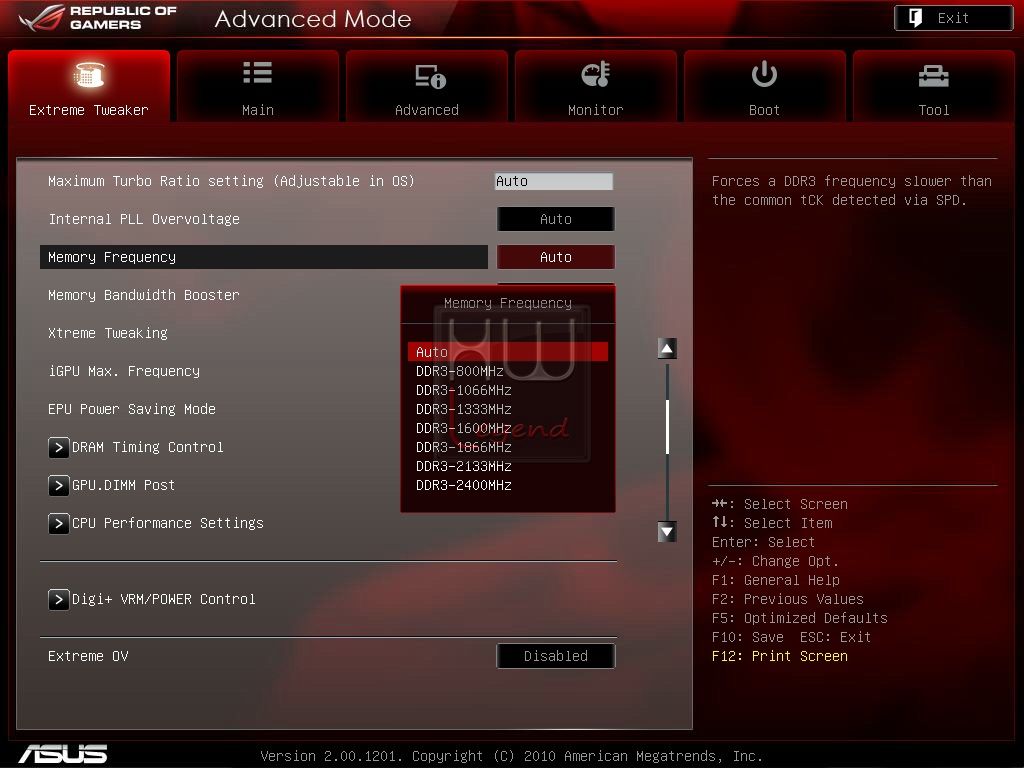Viewport: 1024px width, 768px height.
Task: Expand DRAM Timing Control submenu arrow
Action: (x=58, y=447)
